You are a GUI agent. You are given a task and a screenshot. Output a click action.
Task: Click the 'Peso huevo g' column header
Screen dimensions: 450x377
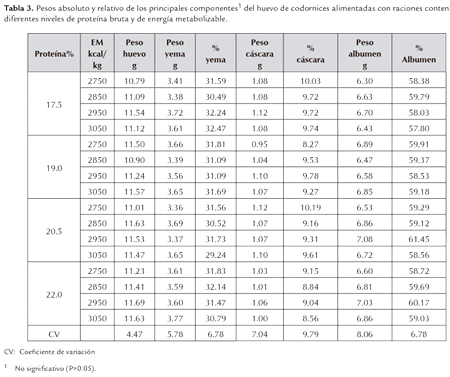pos(134,54)
